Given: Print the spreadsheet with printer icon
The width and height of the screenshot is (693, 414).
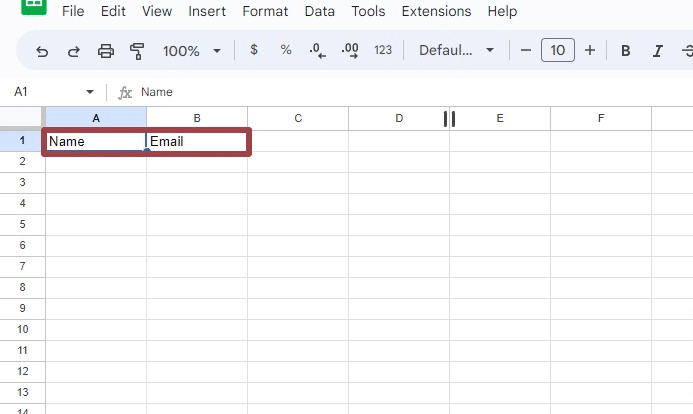Looking at the screenshot, I should 106,51.
